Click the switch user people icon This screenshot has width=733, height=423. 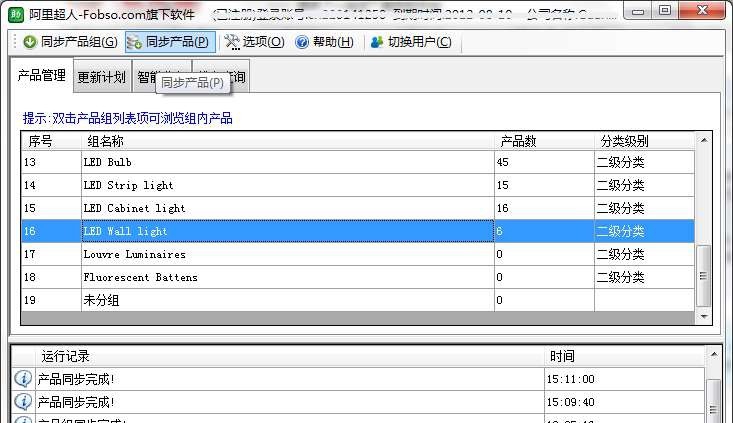377,42
